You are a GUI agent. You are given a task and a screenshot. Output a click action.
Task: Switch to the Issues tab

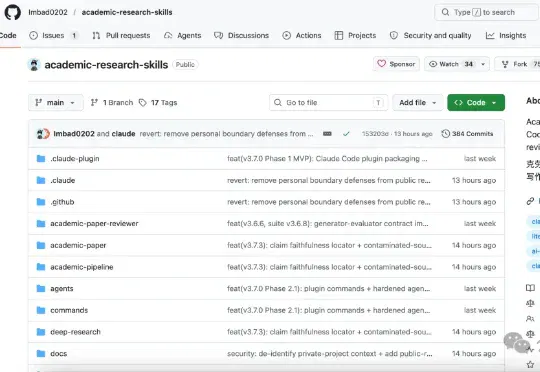(54, 35)
